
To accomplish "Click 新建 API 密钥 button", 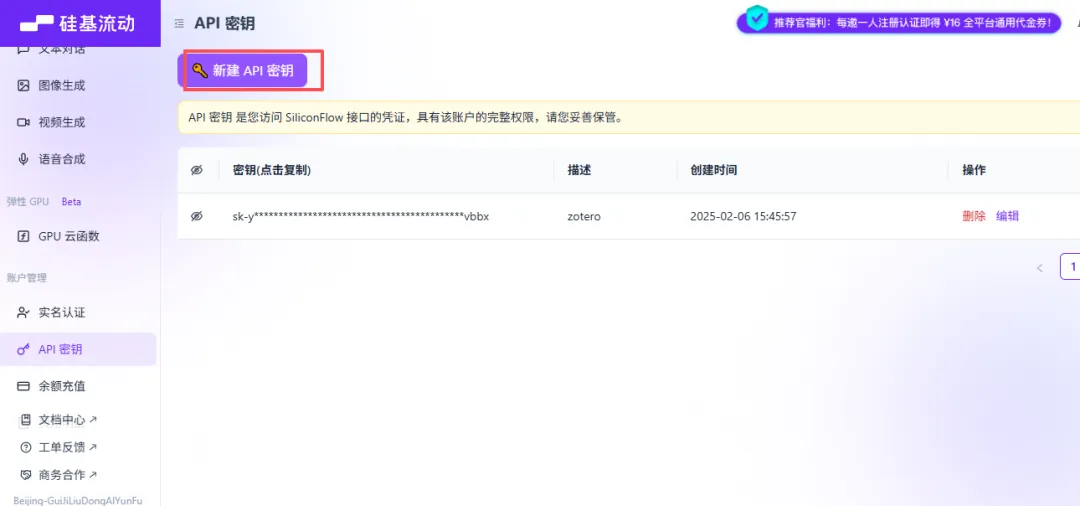I will (242, 70).
